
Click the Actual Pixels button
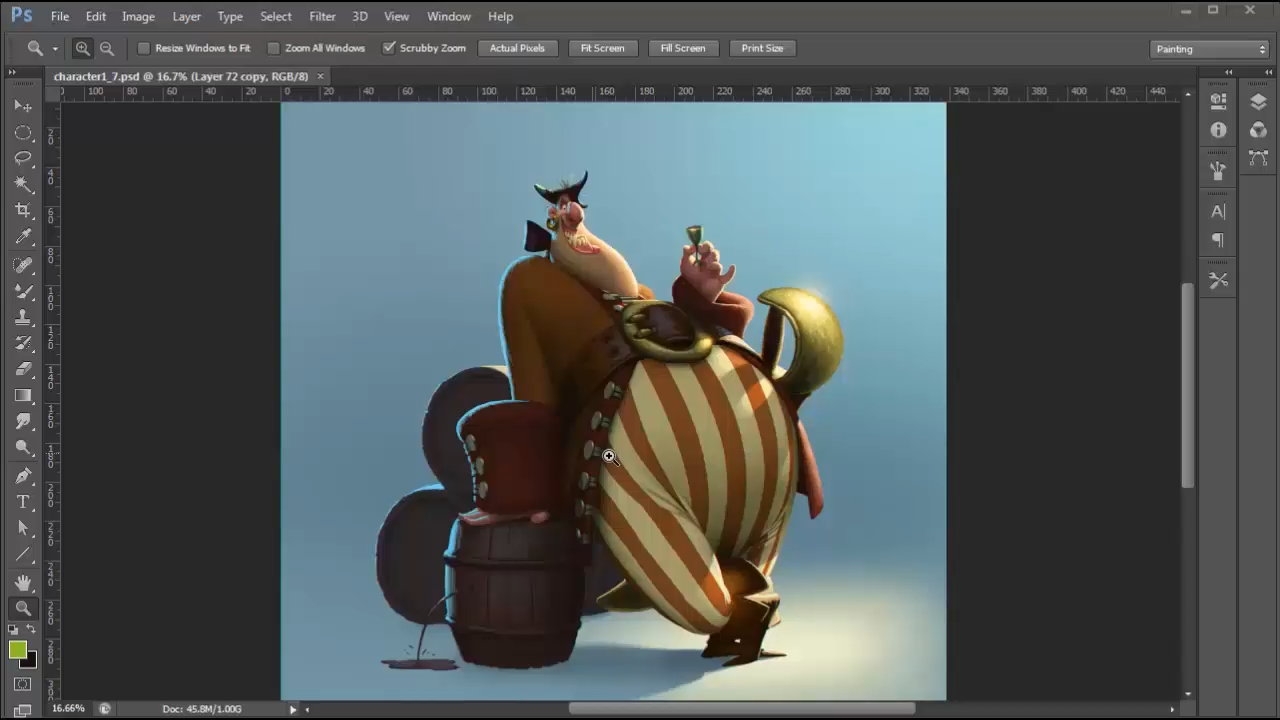517,48
